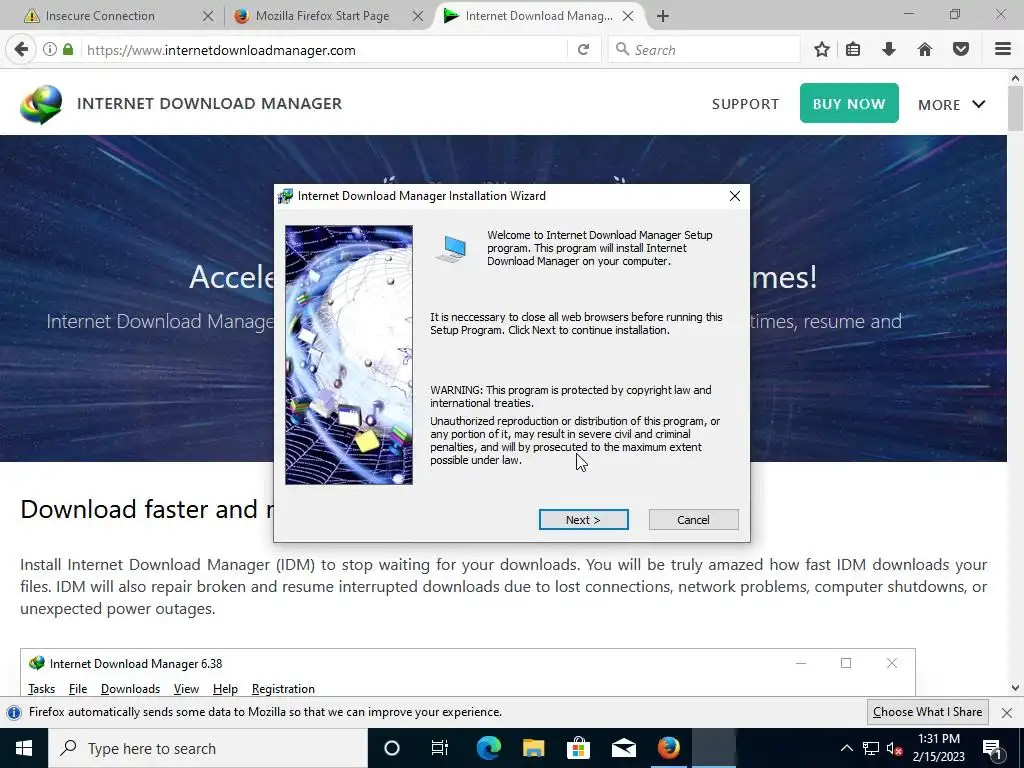Click the page vertical scrollbar thumb
Screen dimensions: 1024x768
(1015, 108)
